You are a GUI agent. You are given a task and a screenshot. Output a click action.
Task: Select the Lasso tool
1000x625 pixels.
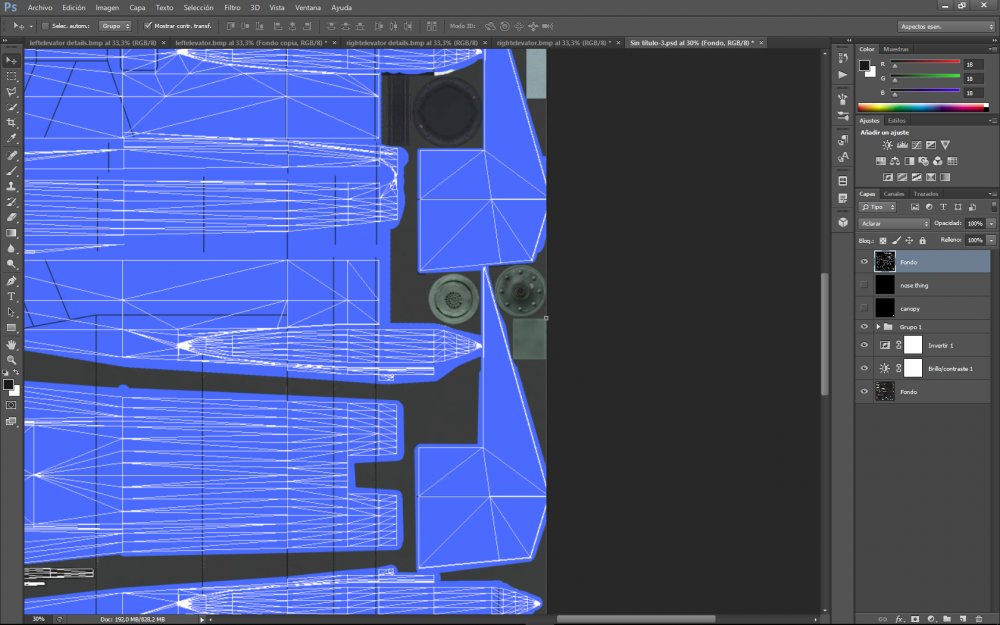point(11,92)
